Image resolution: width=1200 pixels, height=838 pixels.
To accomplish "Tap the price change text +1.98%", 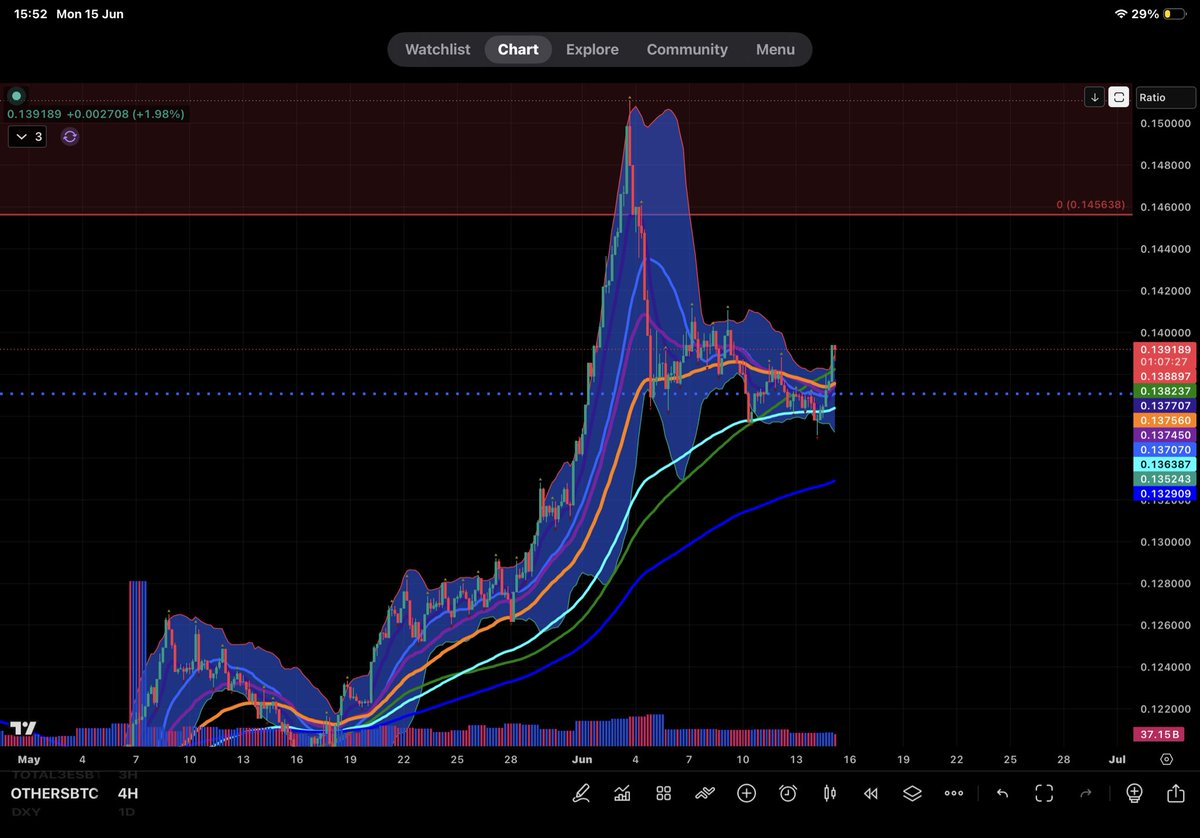I will click(x=158, y=114).
